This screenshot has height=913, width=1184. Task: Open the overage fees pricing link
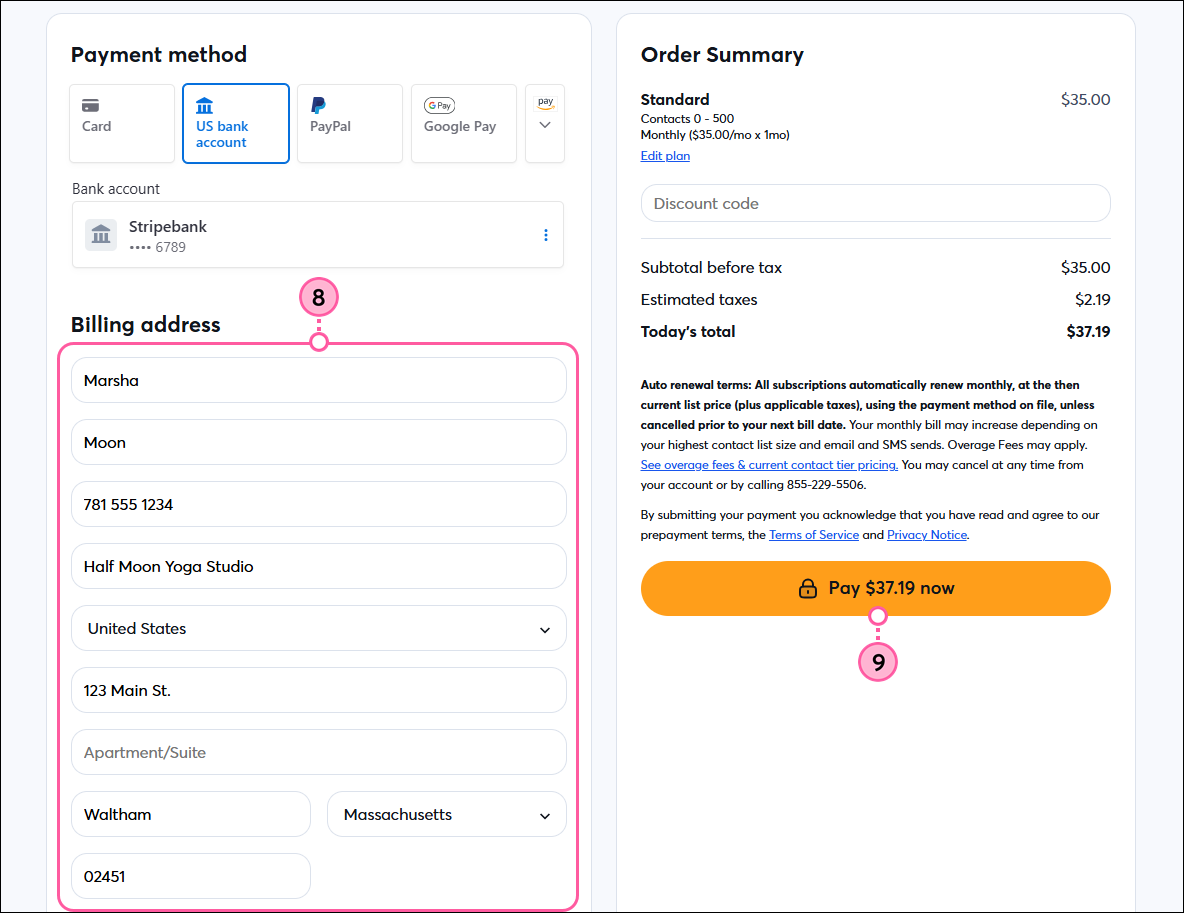768,464
